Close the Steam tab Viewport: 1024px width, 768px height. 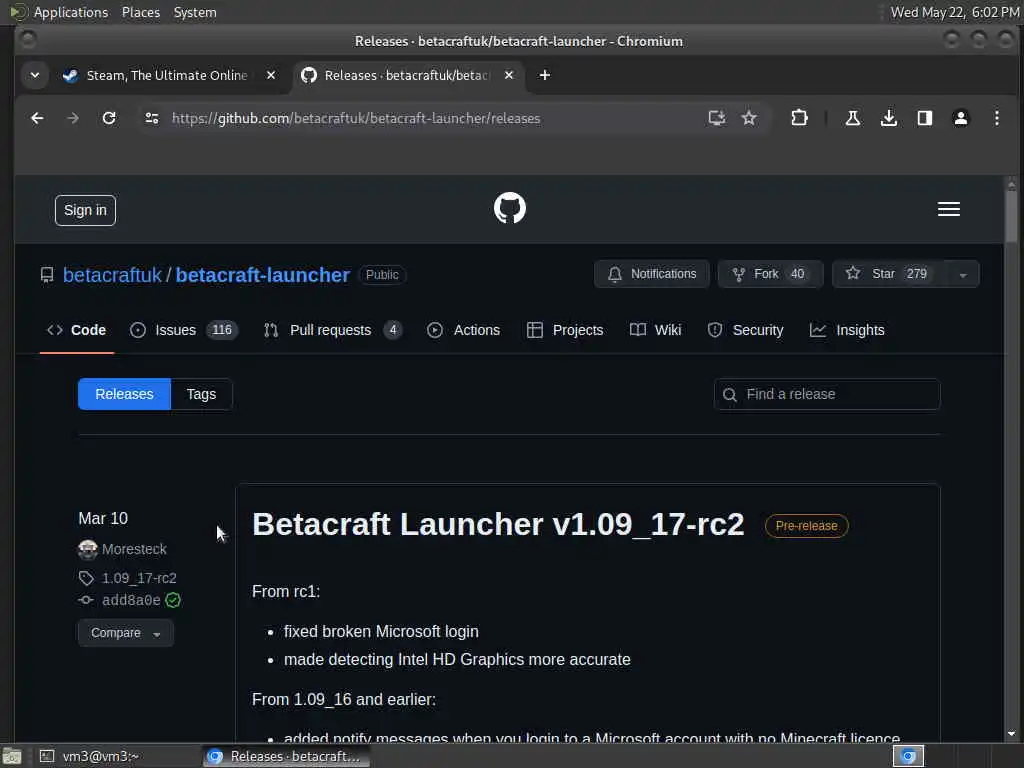270,75
